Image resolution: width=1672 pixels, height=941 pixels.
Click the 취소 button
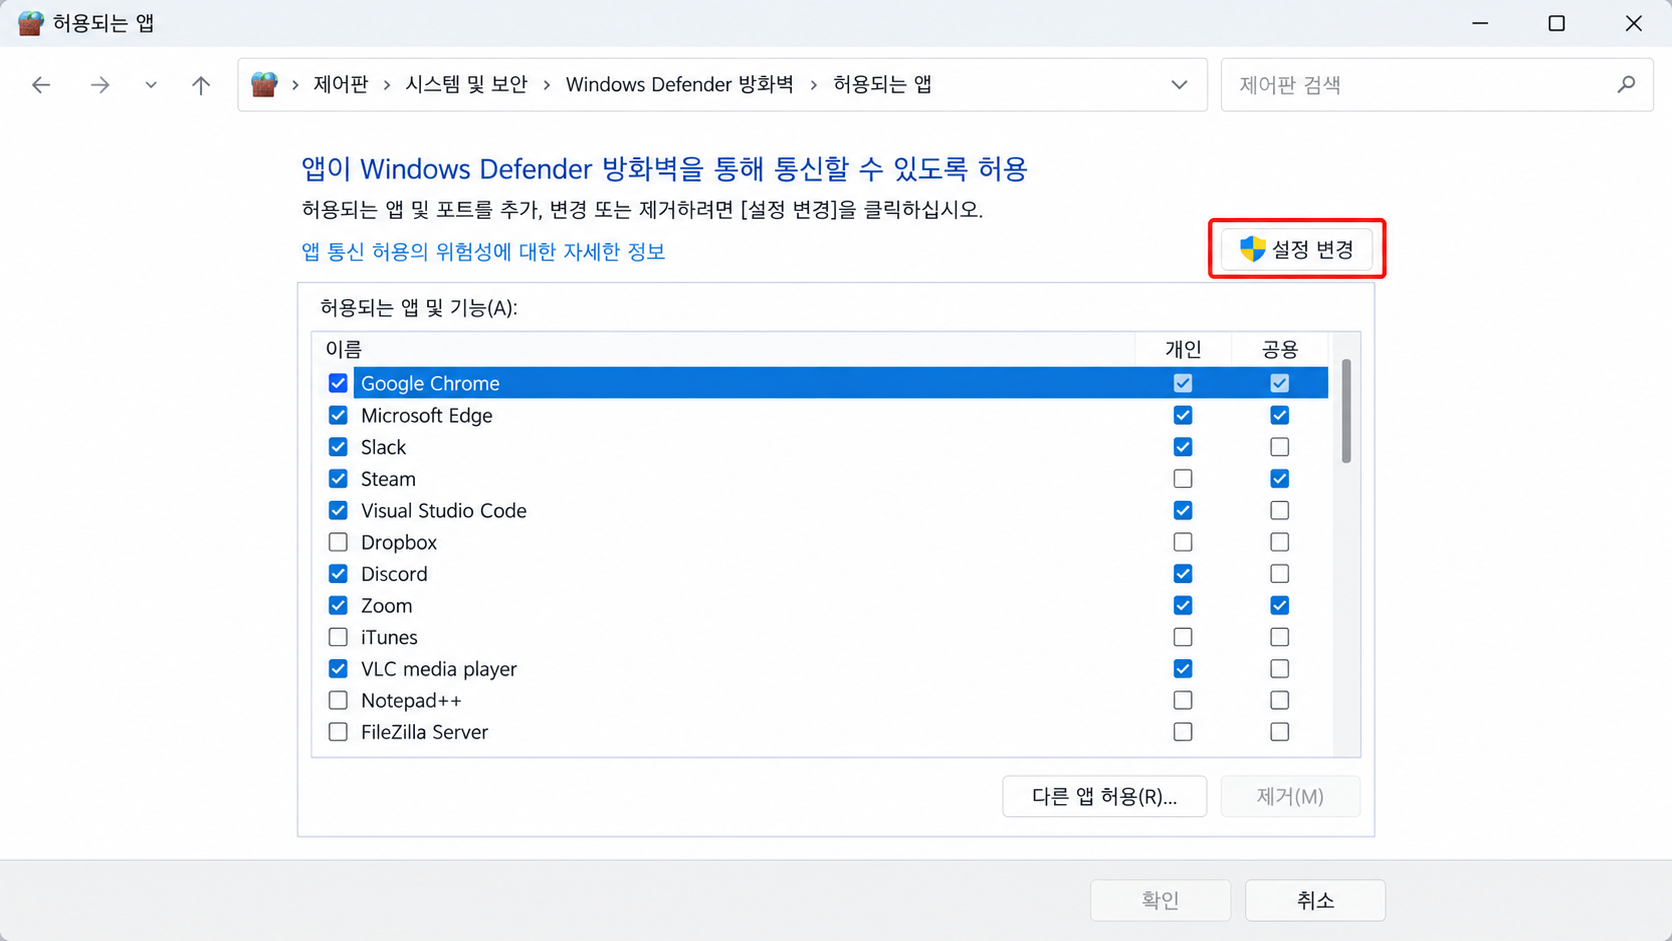pos(1315,900)
